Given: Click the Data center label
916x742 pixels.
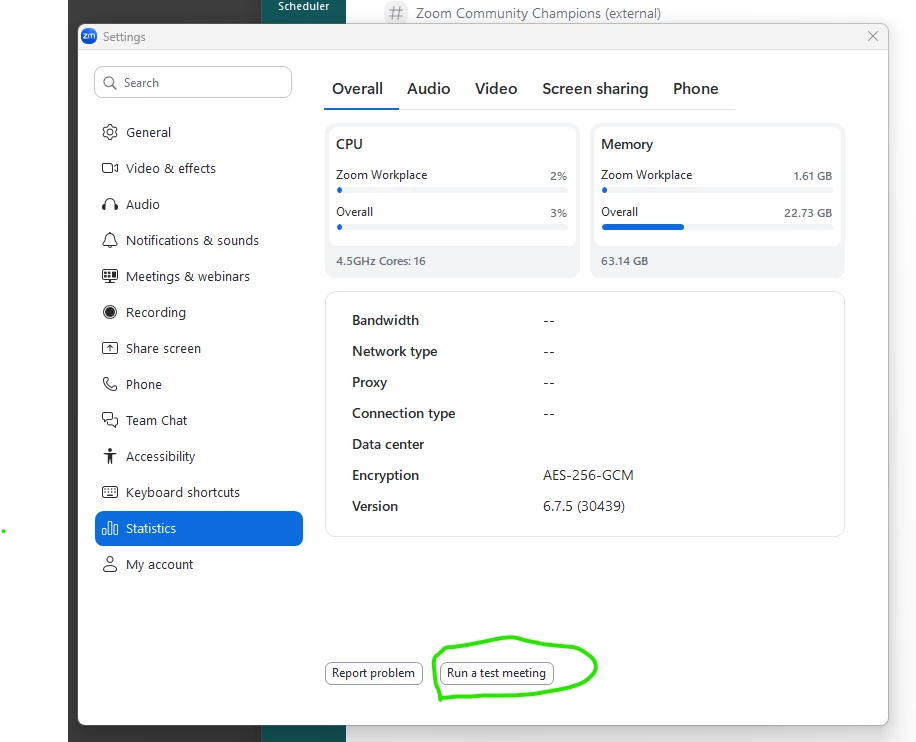Looking at the screenshot, I should pos(388,445).
